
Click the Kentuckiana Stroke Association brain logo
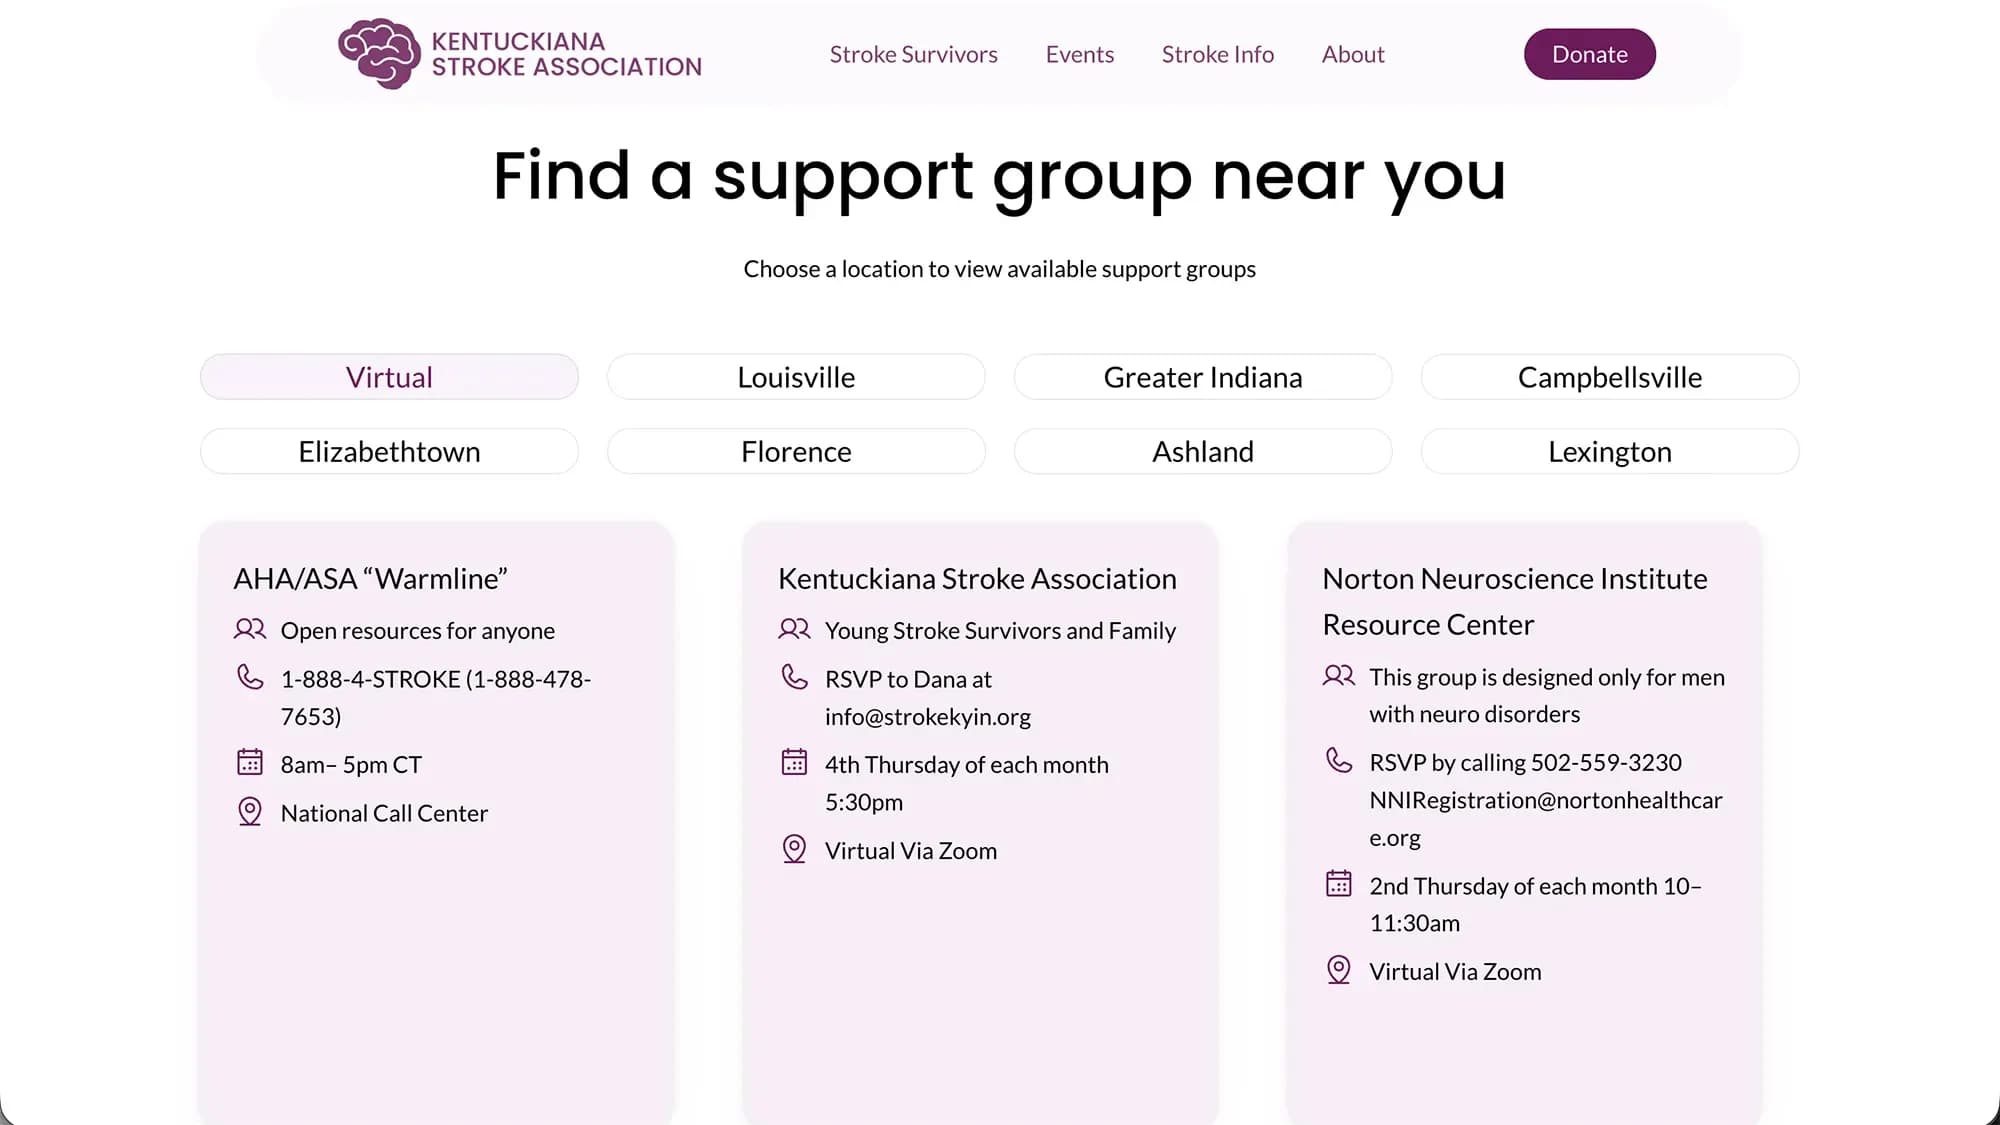(x=378, y=54)
